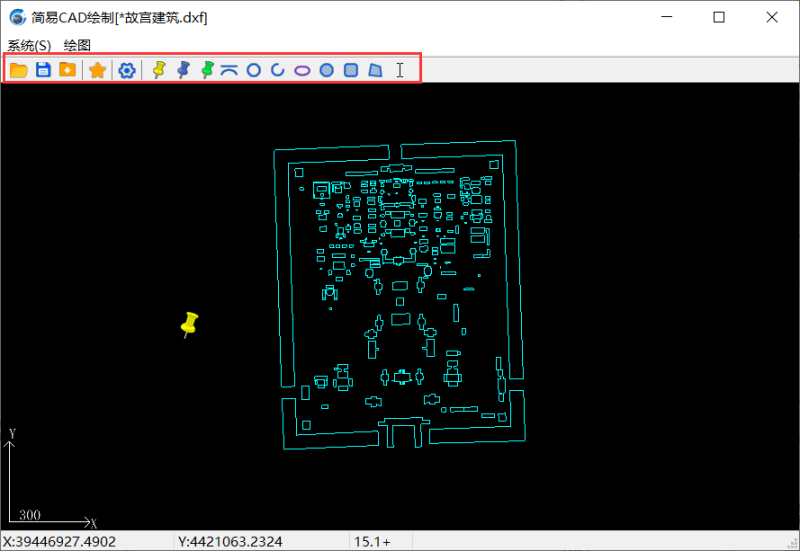The height and width of the screenshot is (551, 800).
Task: Click the yellow pushpin marker on the canvas
Action: click(189, 324)
